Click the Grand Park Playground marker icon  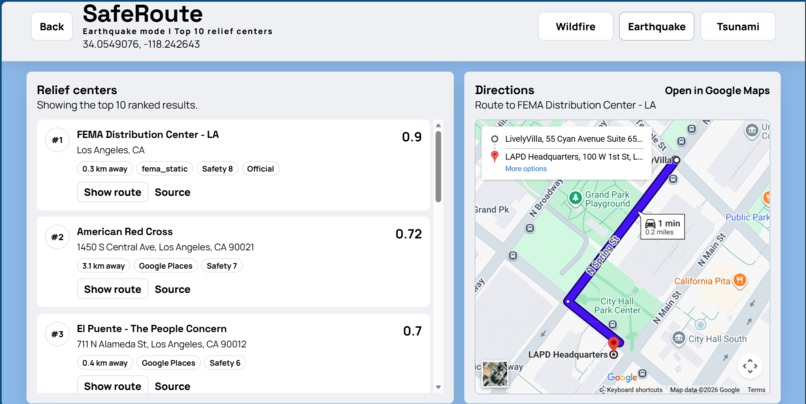575,197
